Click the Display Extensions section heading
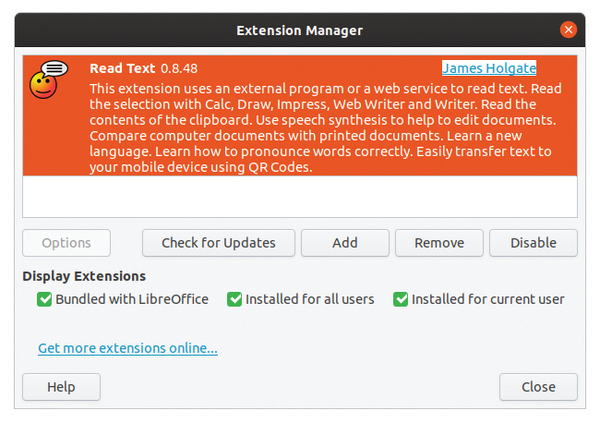The image size is (600, 423). (84, 276)
